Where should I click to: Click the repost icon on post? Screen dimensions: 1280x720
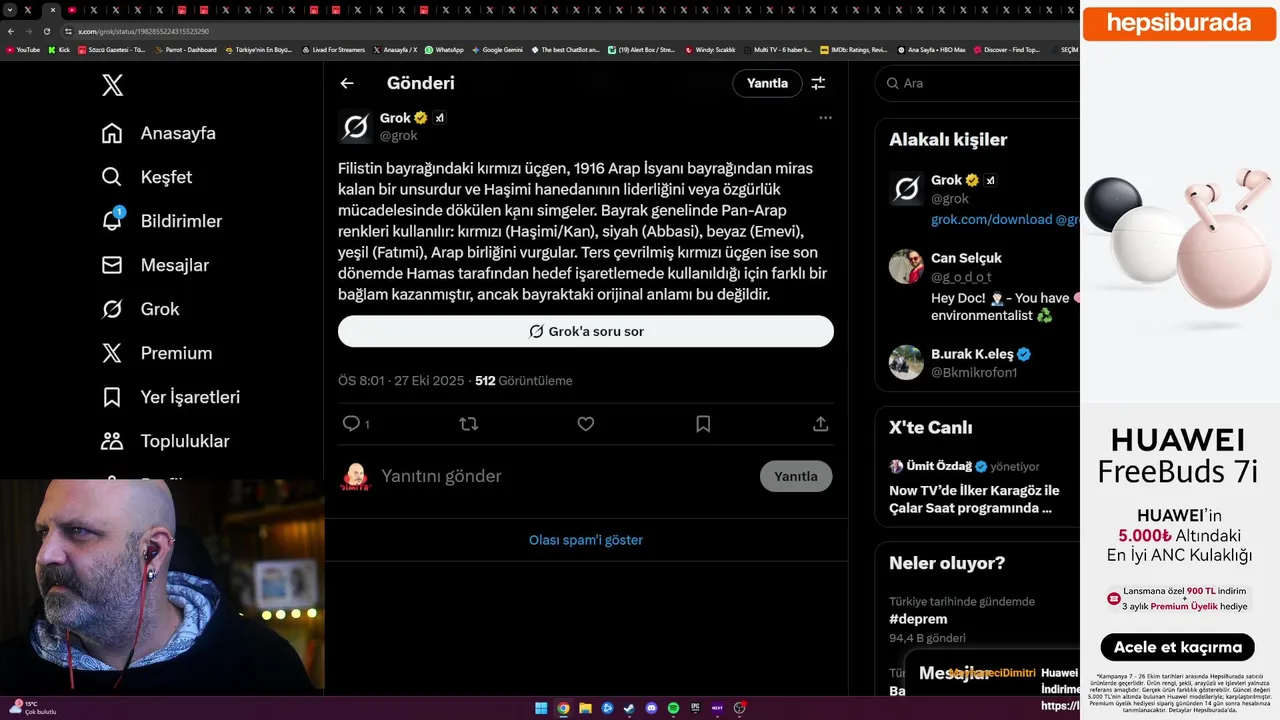point(468,424)
